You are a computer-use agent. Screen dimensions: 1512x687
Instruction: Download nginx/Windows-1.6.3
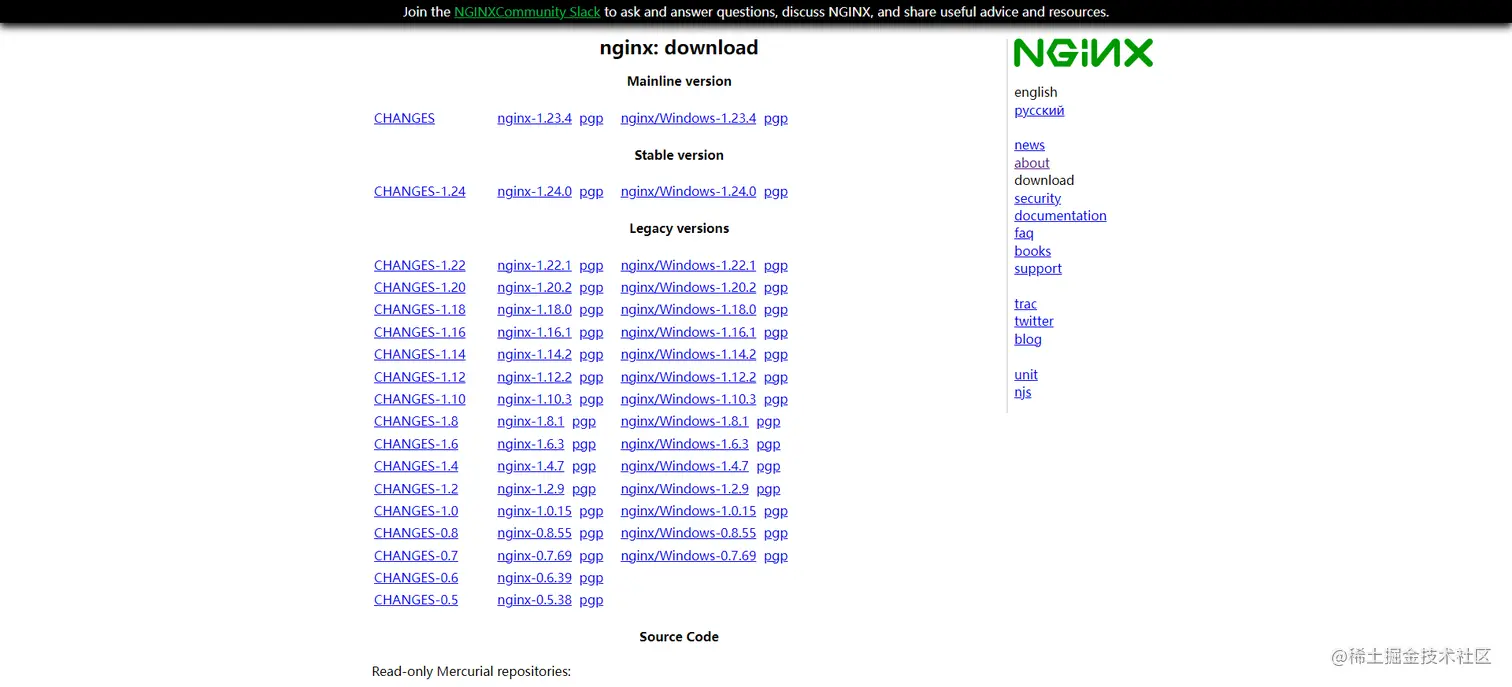click(684, 444)
